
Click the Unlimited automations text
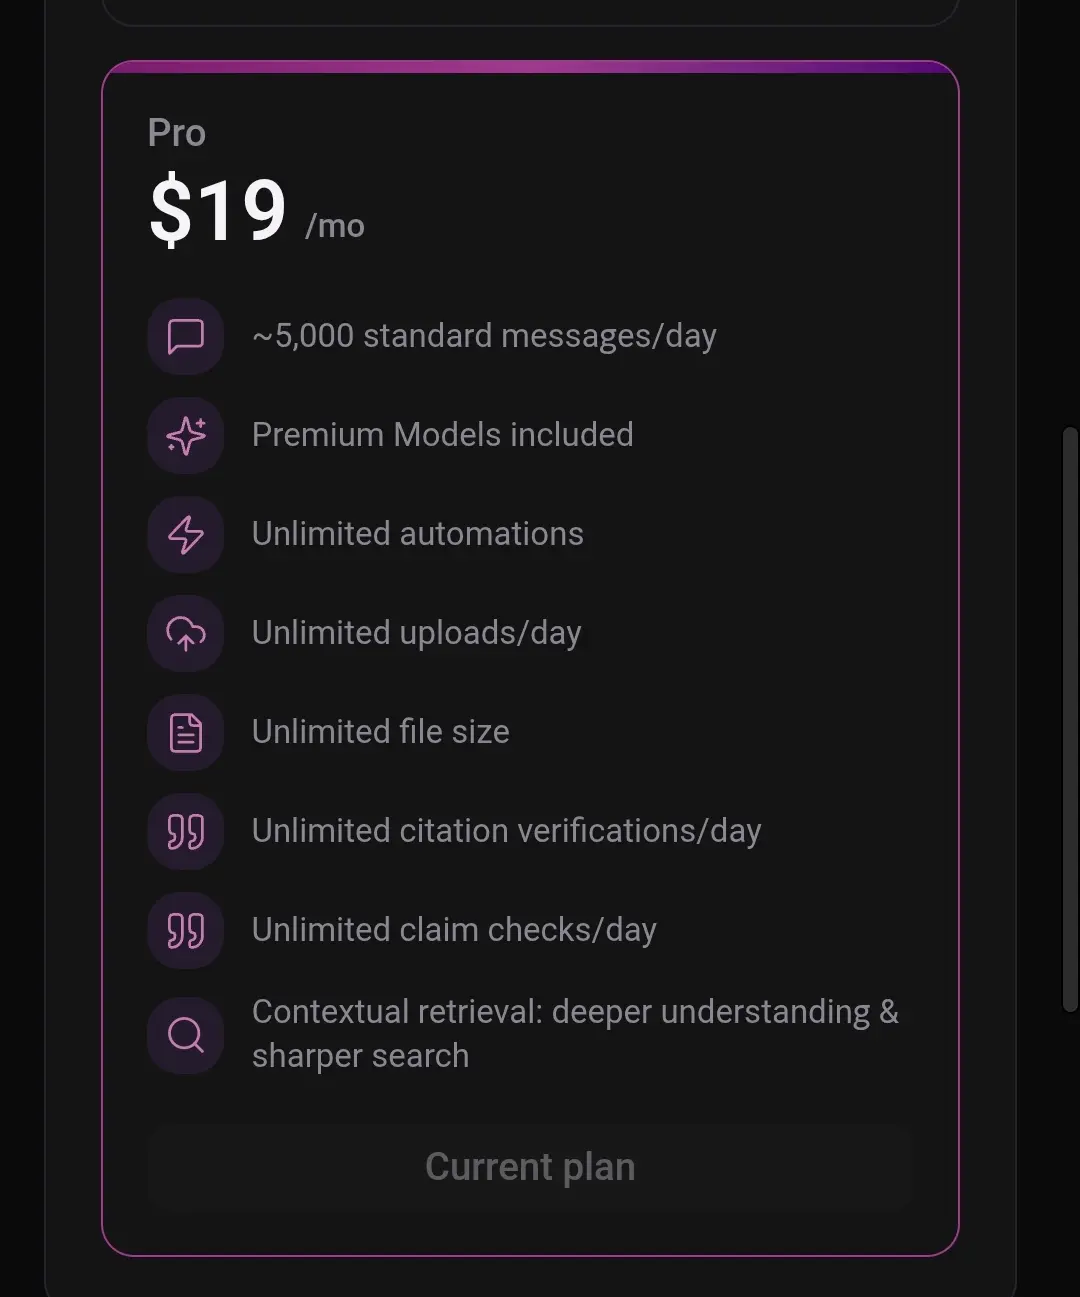pyautogui.click(x=418, y=534)
